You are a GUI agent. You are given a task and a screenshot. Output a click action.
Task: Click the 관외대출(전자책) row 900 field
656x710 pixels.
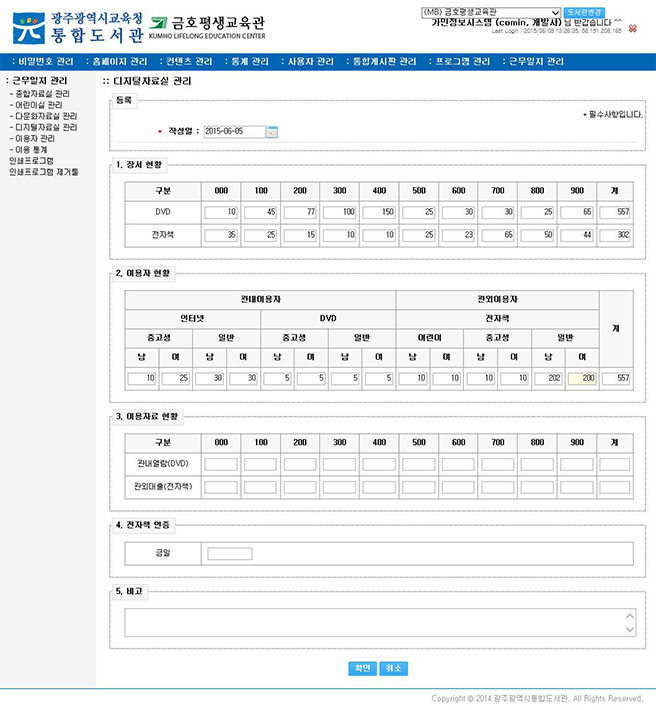pos(577,487)
